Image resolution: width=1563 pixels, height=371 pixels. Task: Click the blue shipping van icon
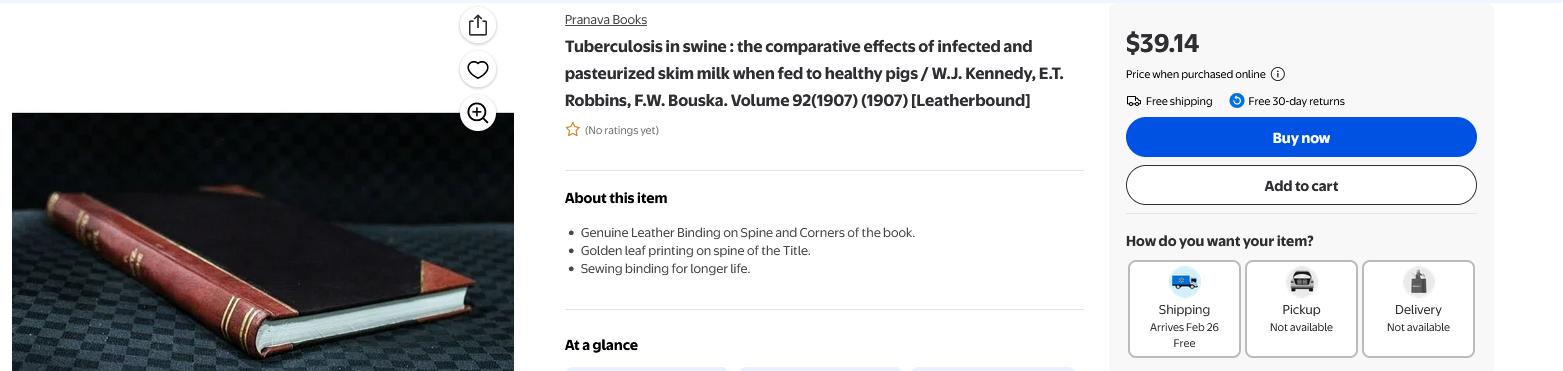tap(1184, 281)
